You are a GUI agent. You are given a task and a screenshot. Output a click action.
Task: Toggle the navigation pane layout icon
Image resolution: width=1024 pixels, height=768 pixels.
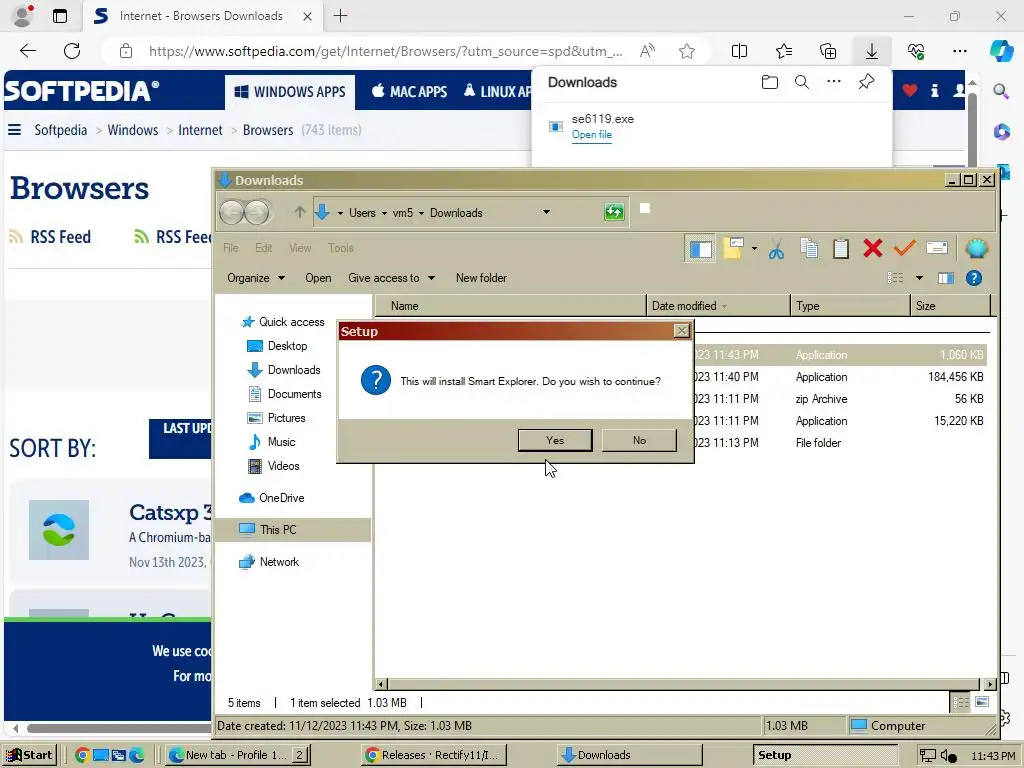pos(700,249)
